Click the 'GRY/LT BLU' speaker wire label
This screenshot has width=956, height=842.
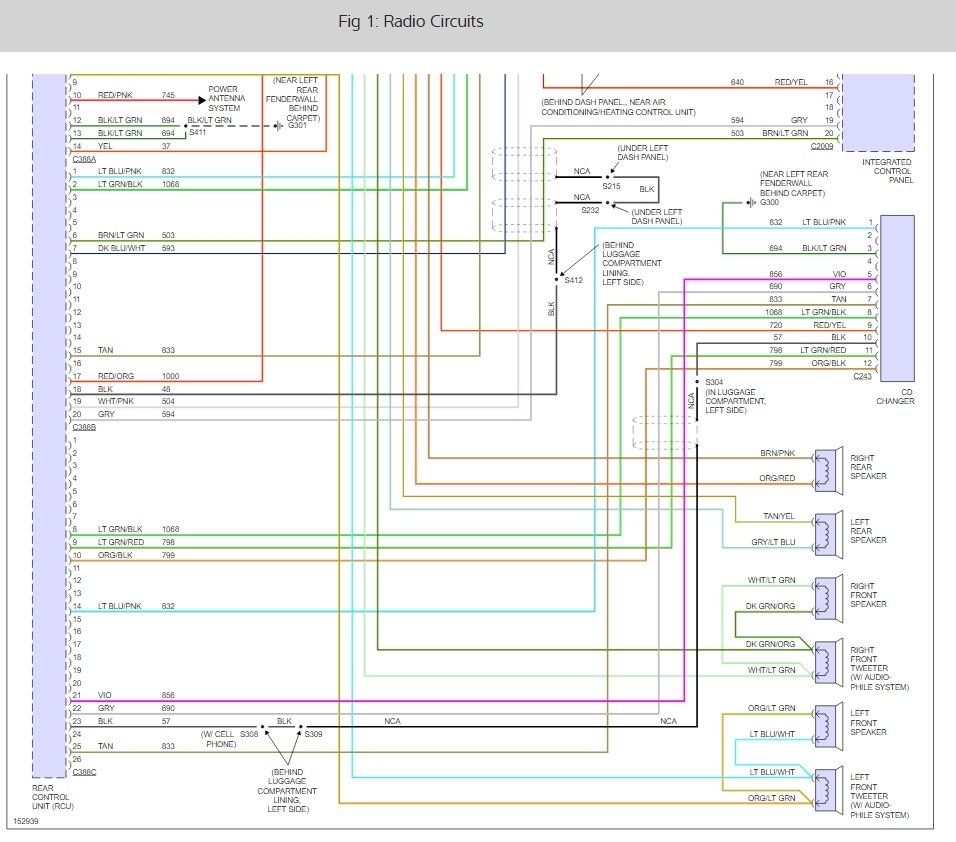point(773,541)
